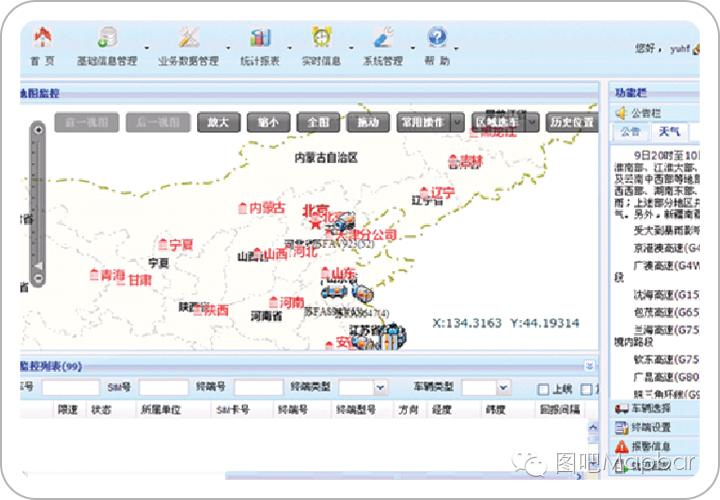Open 系统管理 wrench icon
This screenshot has height=500, width=720.
point(383,37)
